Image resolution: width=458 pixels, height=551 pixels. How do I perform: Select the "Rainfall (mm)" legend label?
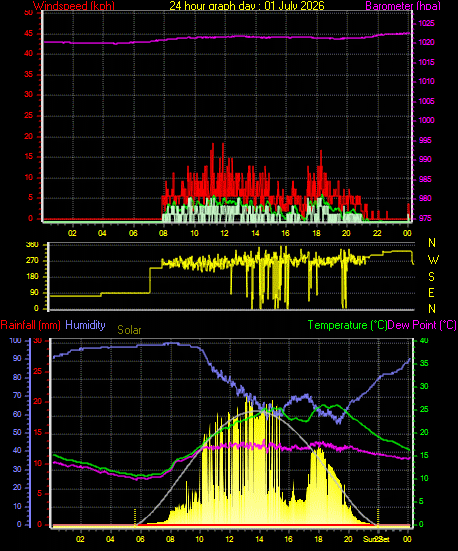click(31, 325)
